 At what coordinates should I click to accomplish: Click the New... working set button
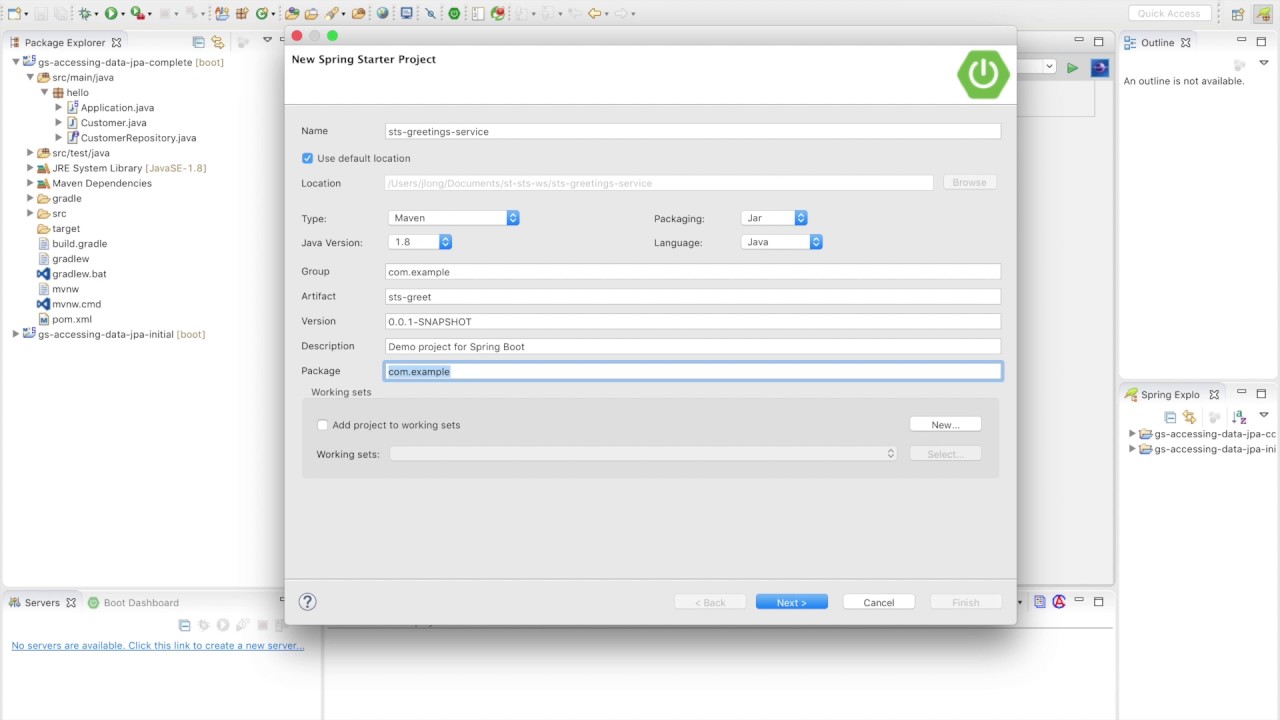[x=945, y=425]
